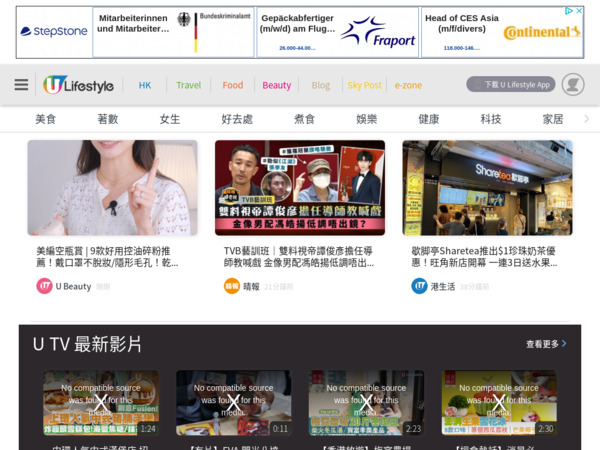Viewport: 600px width, 450px height.
Task: Select the Food nav item
Action: (233, 85)
